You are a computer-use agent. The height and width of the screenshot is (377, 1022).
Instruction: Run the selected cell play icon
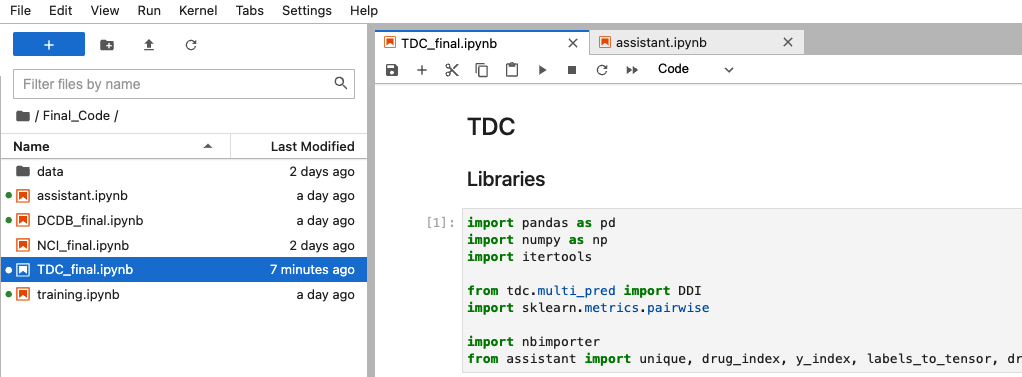[542, 70]
